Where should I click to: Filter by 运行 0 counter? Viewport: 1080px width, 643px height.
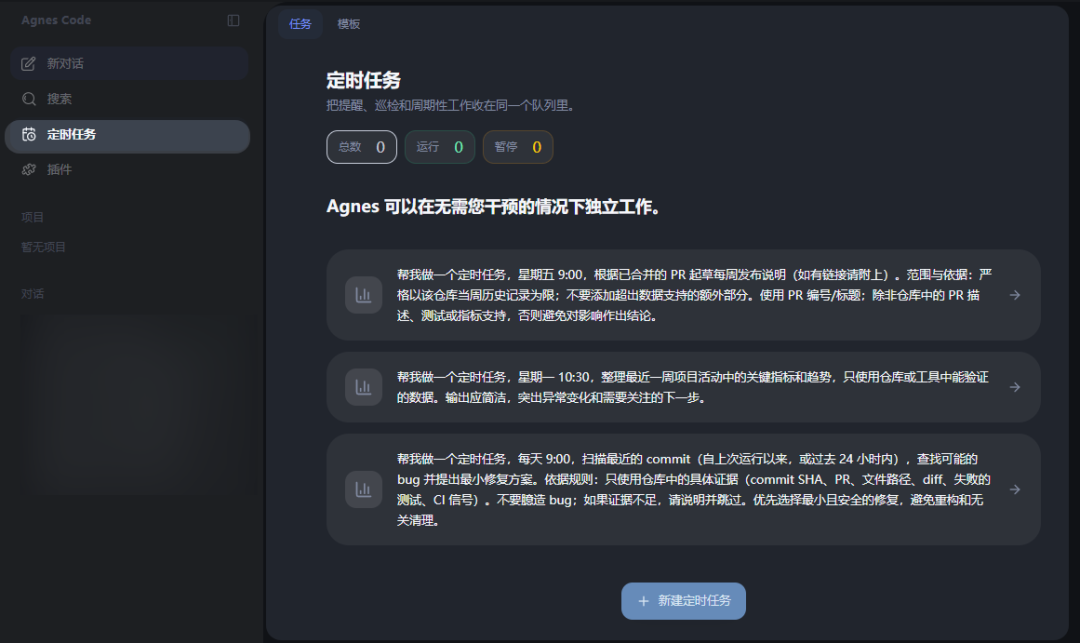[x=439, y=147]
